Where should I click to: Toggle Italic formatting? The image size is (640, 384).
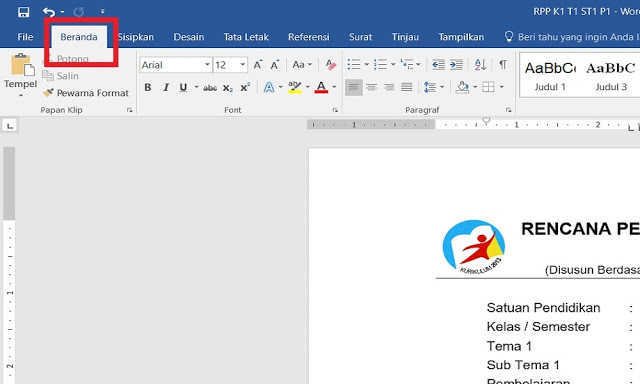166,87
